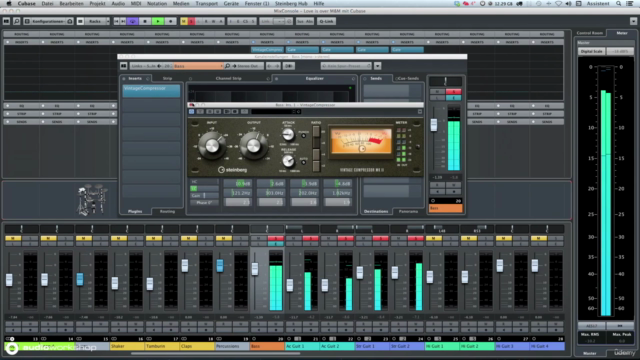This screenshot has height=360, width=640.
Task: Open Spotlight search in the menu bar
Action: pos(619,3)
